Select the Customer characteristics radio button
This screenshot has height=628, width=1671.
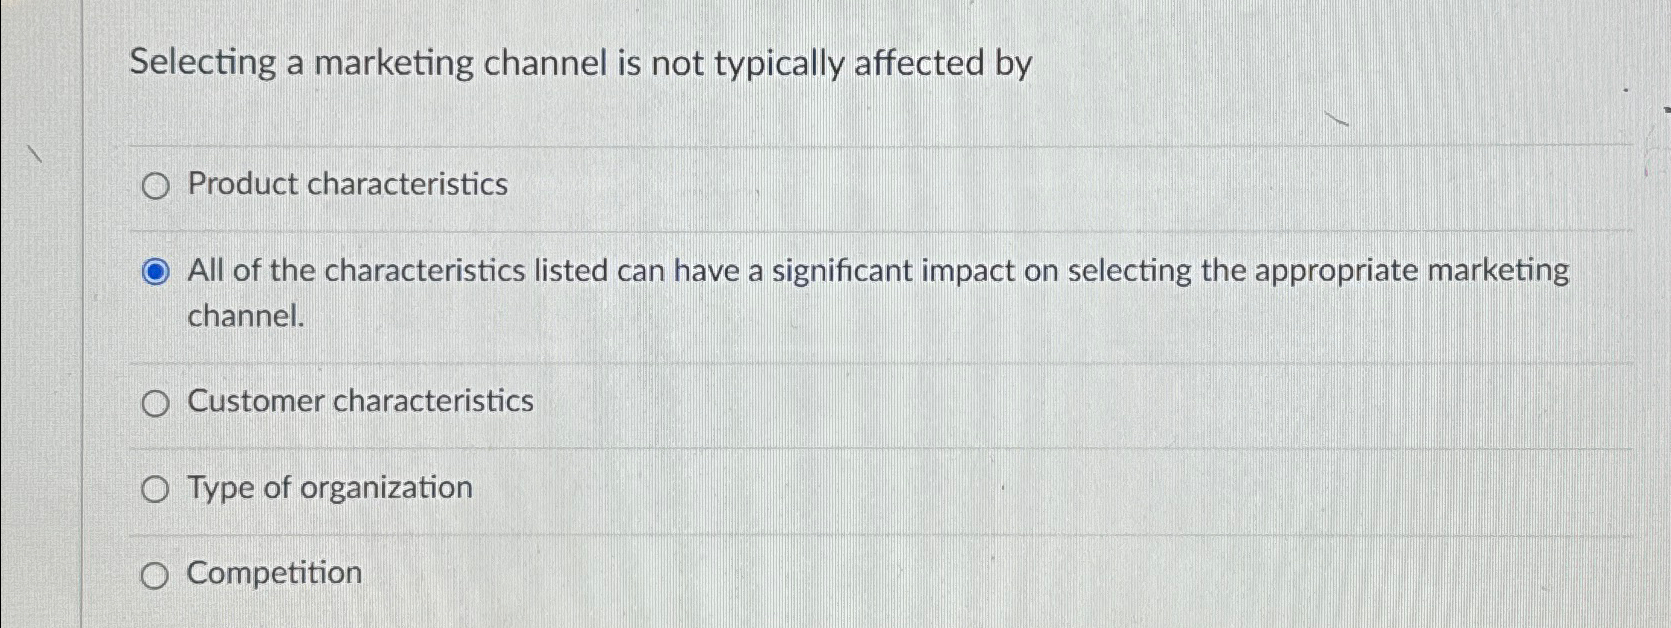(x=155, y=403)
